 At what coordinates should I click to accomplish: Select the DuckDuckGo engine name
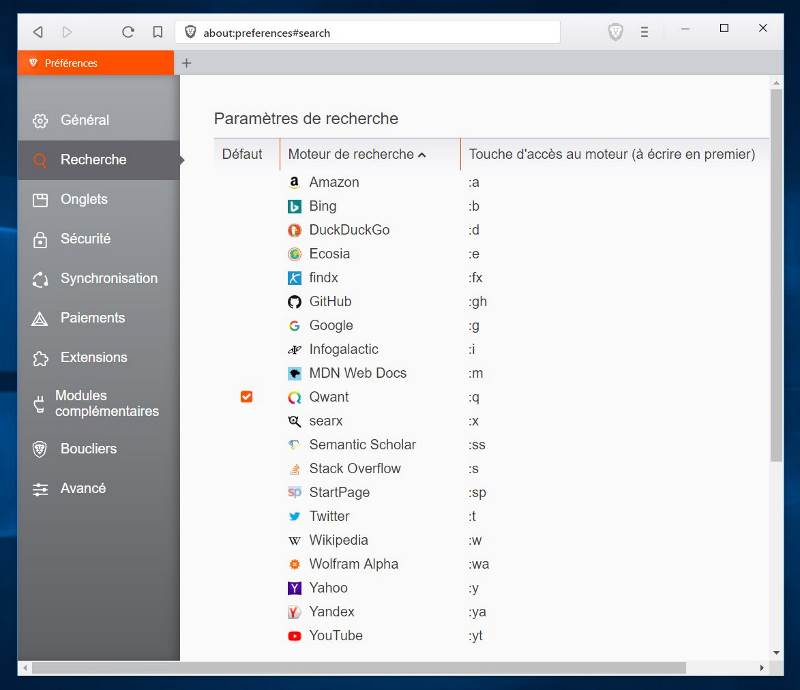click(349, 230)
